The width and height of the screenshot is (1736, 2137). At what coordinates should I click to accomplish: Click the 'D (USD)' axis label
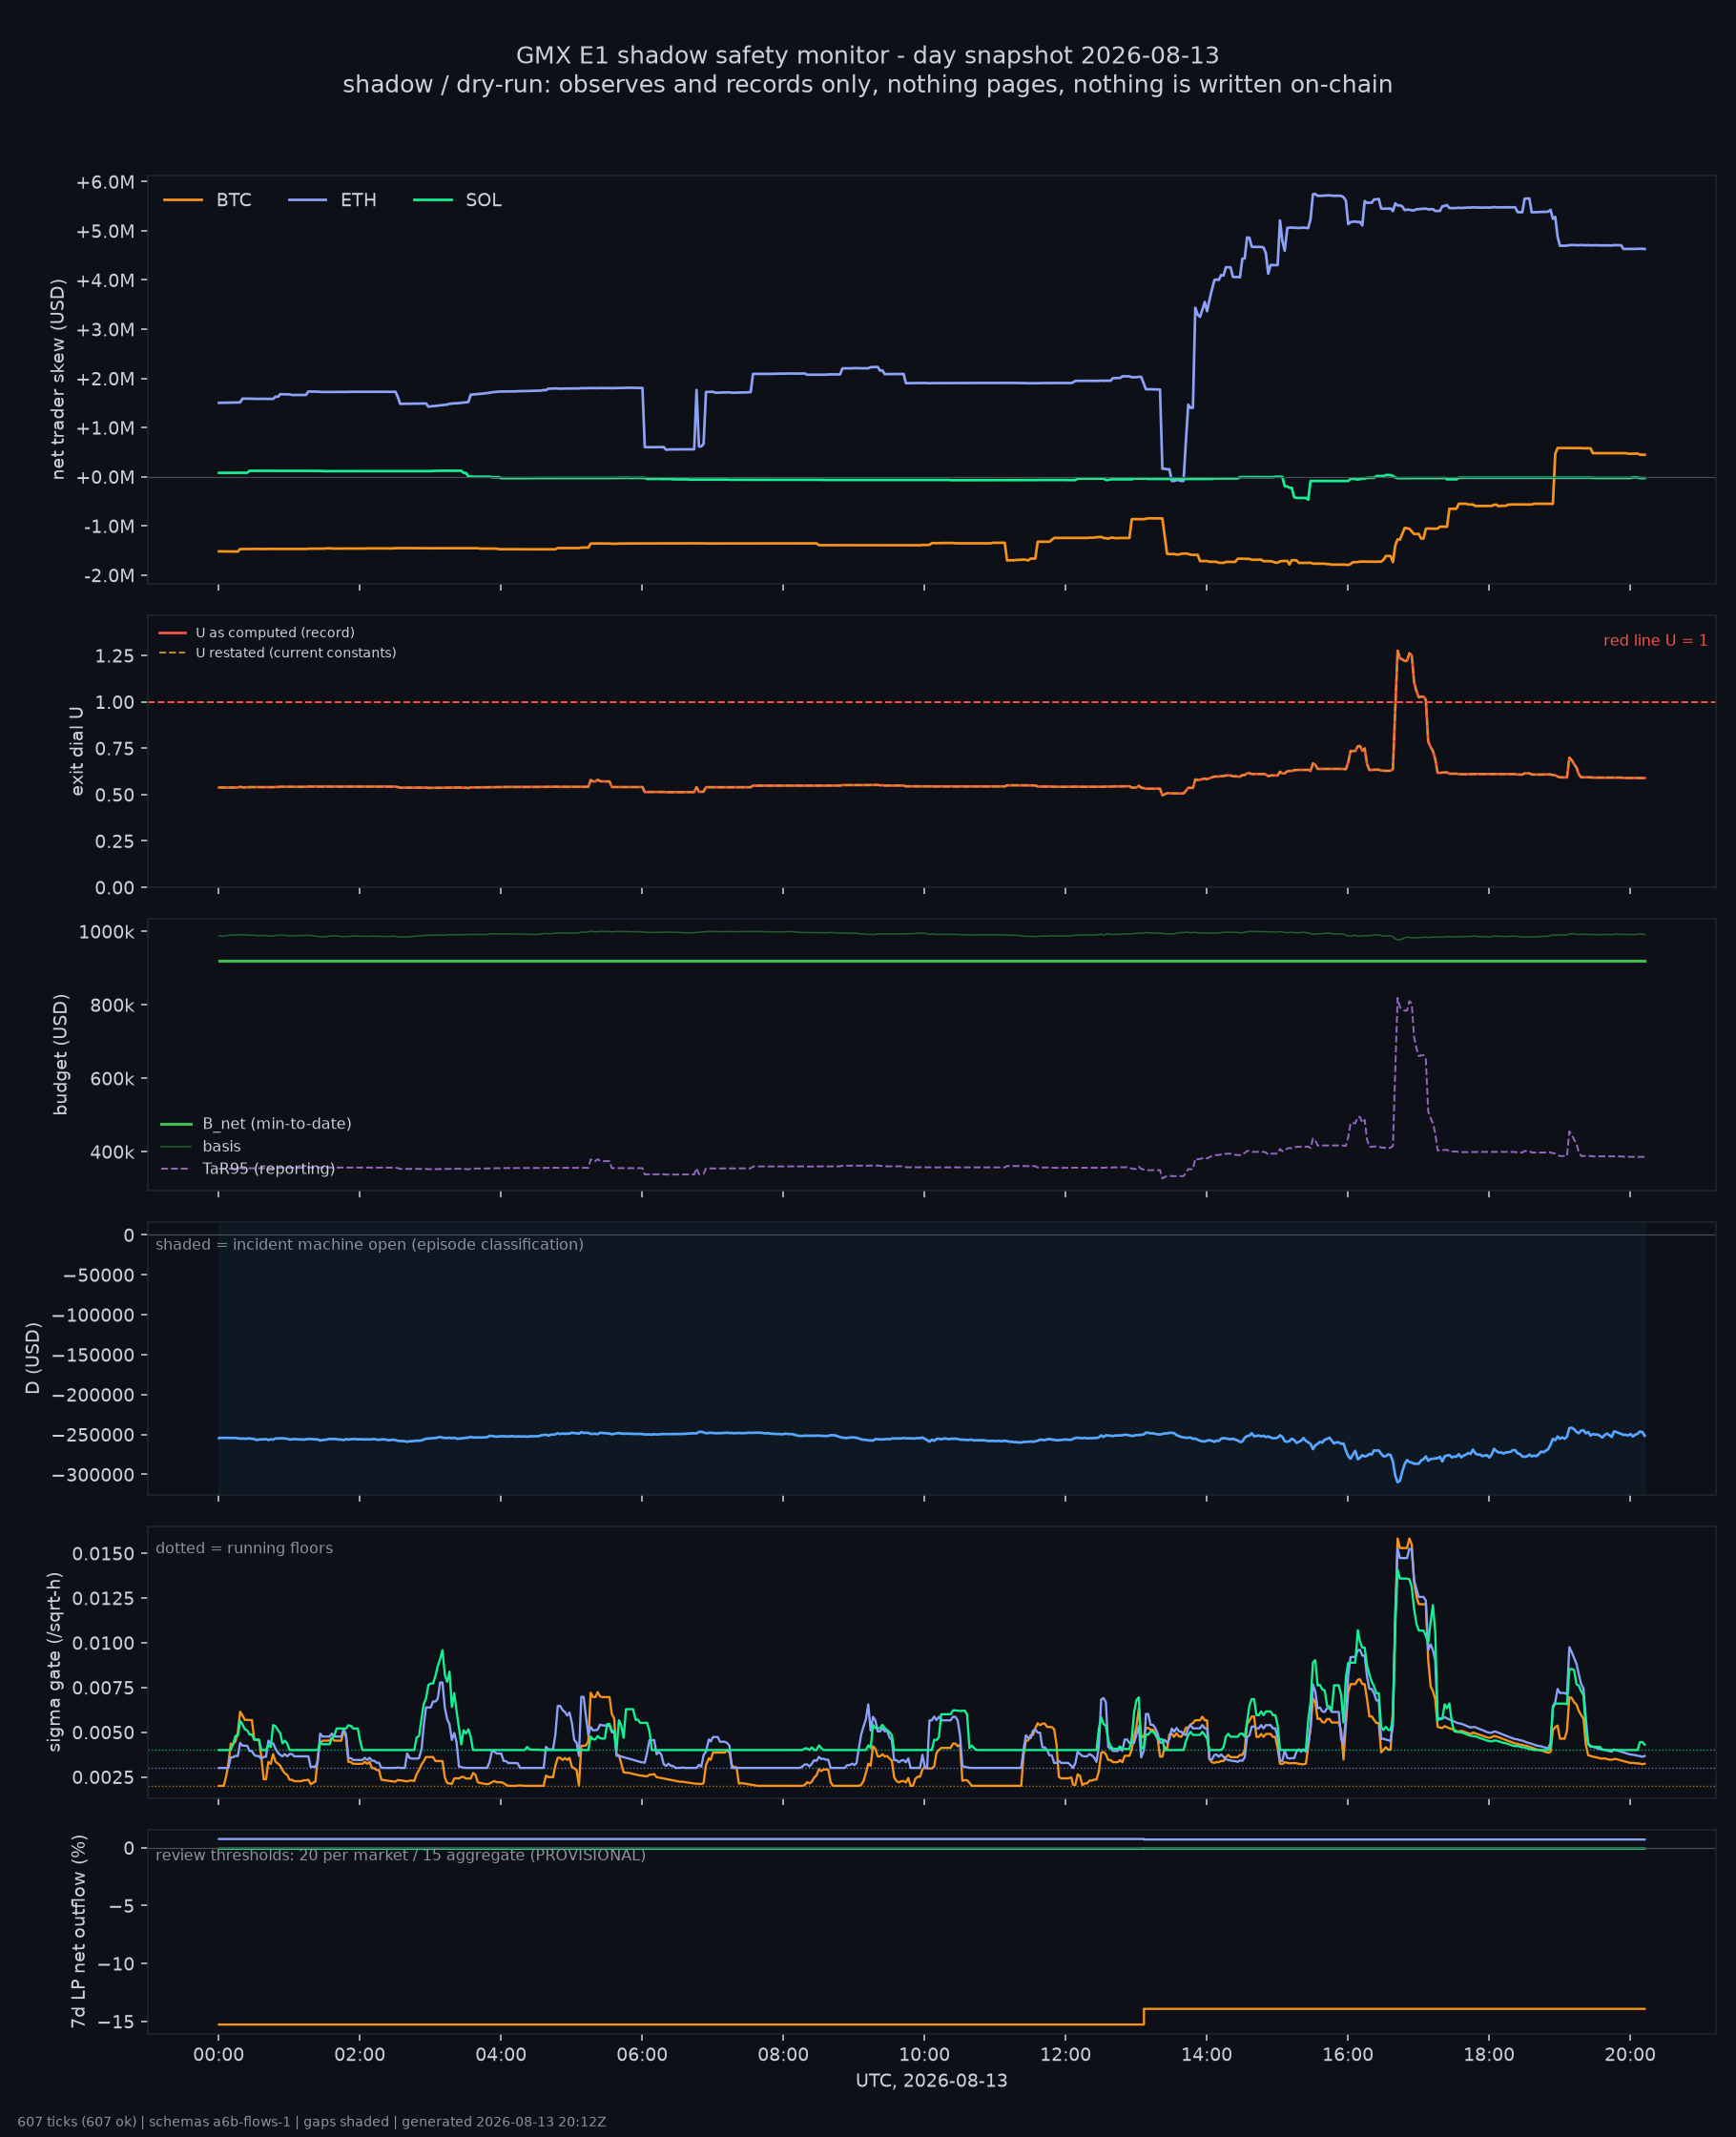click(33, 1358)
